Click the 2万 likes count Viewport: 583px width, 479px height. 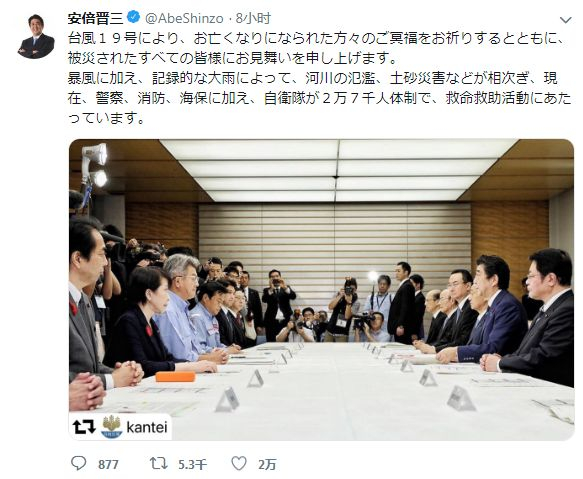(267, 464)
